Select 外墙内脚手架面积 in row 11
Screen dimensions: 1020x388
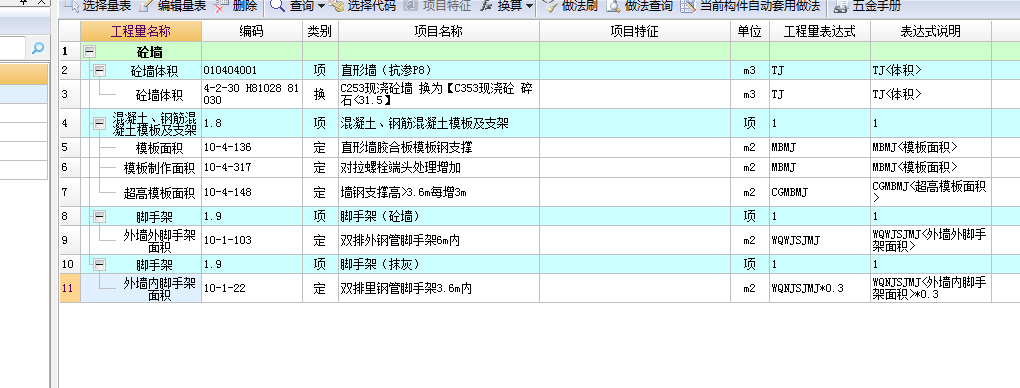click(159, 288)
